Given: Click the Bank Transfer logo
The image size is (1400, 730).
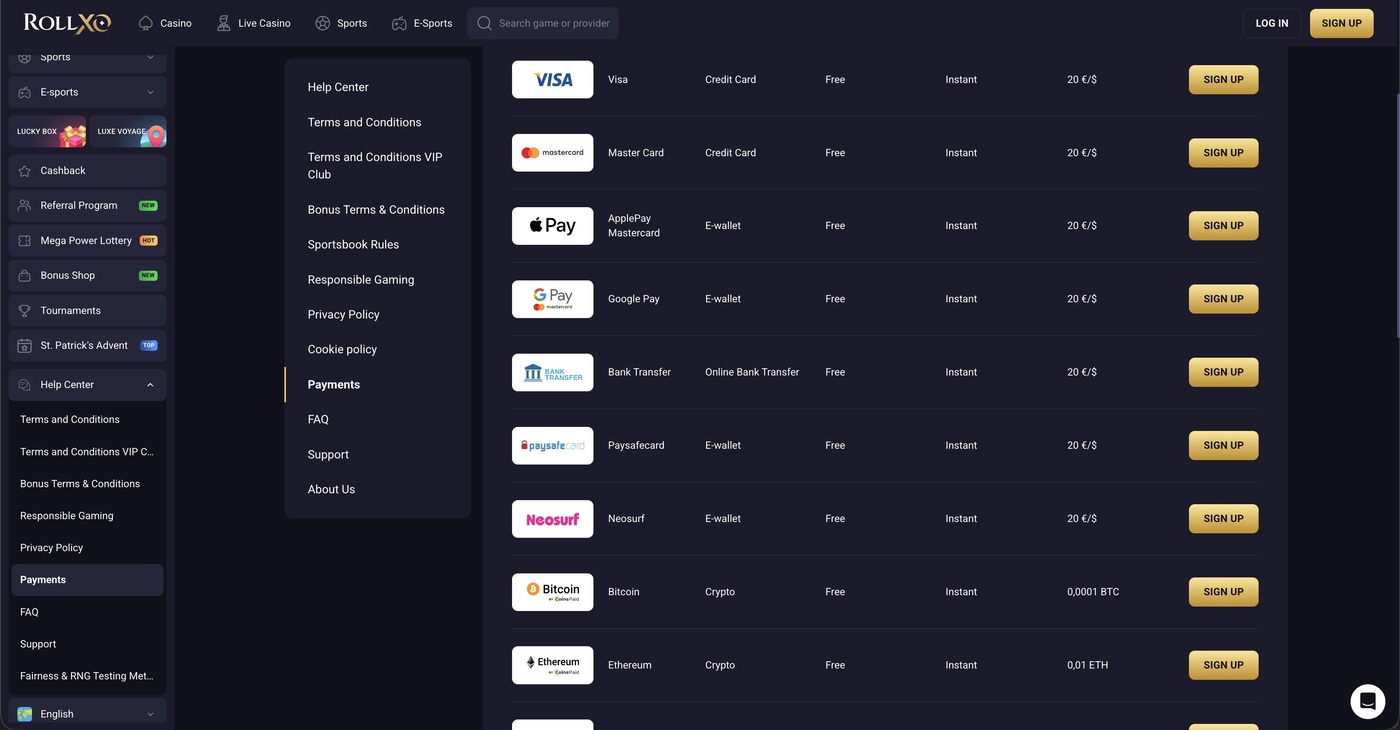Looking at the screenshot, I should click(553, 372).
